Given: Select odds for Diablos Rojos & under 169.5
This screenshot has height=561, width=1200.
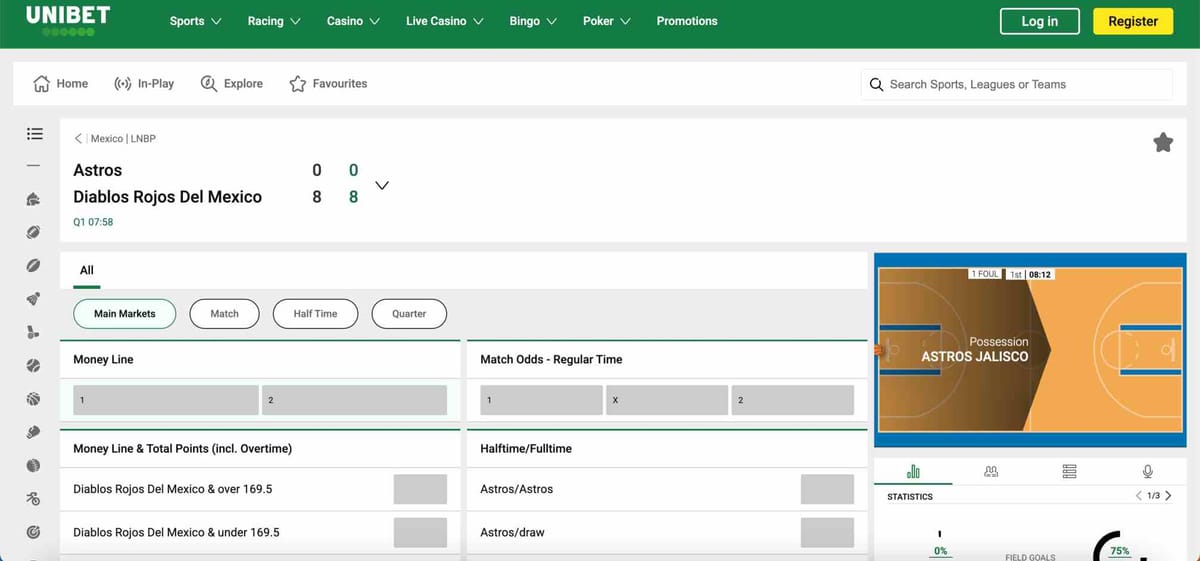Looking at the screenshot, I should [x=420, y=533].
